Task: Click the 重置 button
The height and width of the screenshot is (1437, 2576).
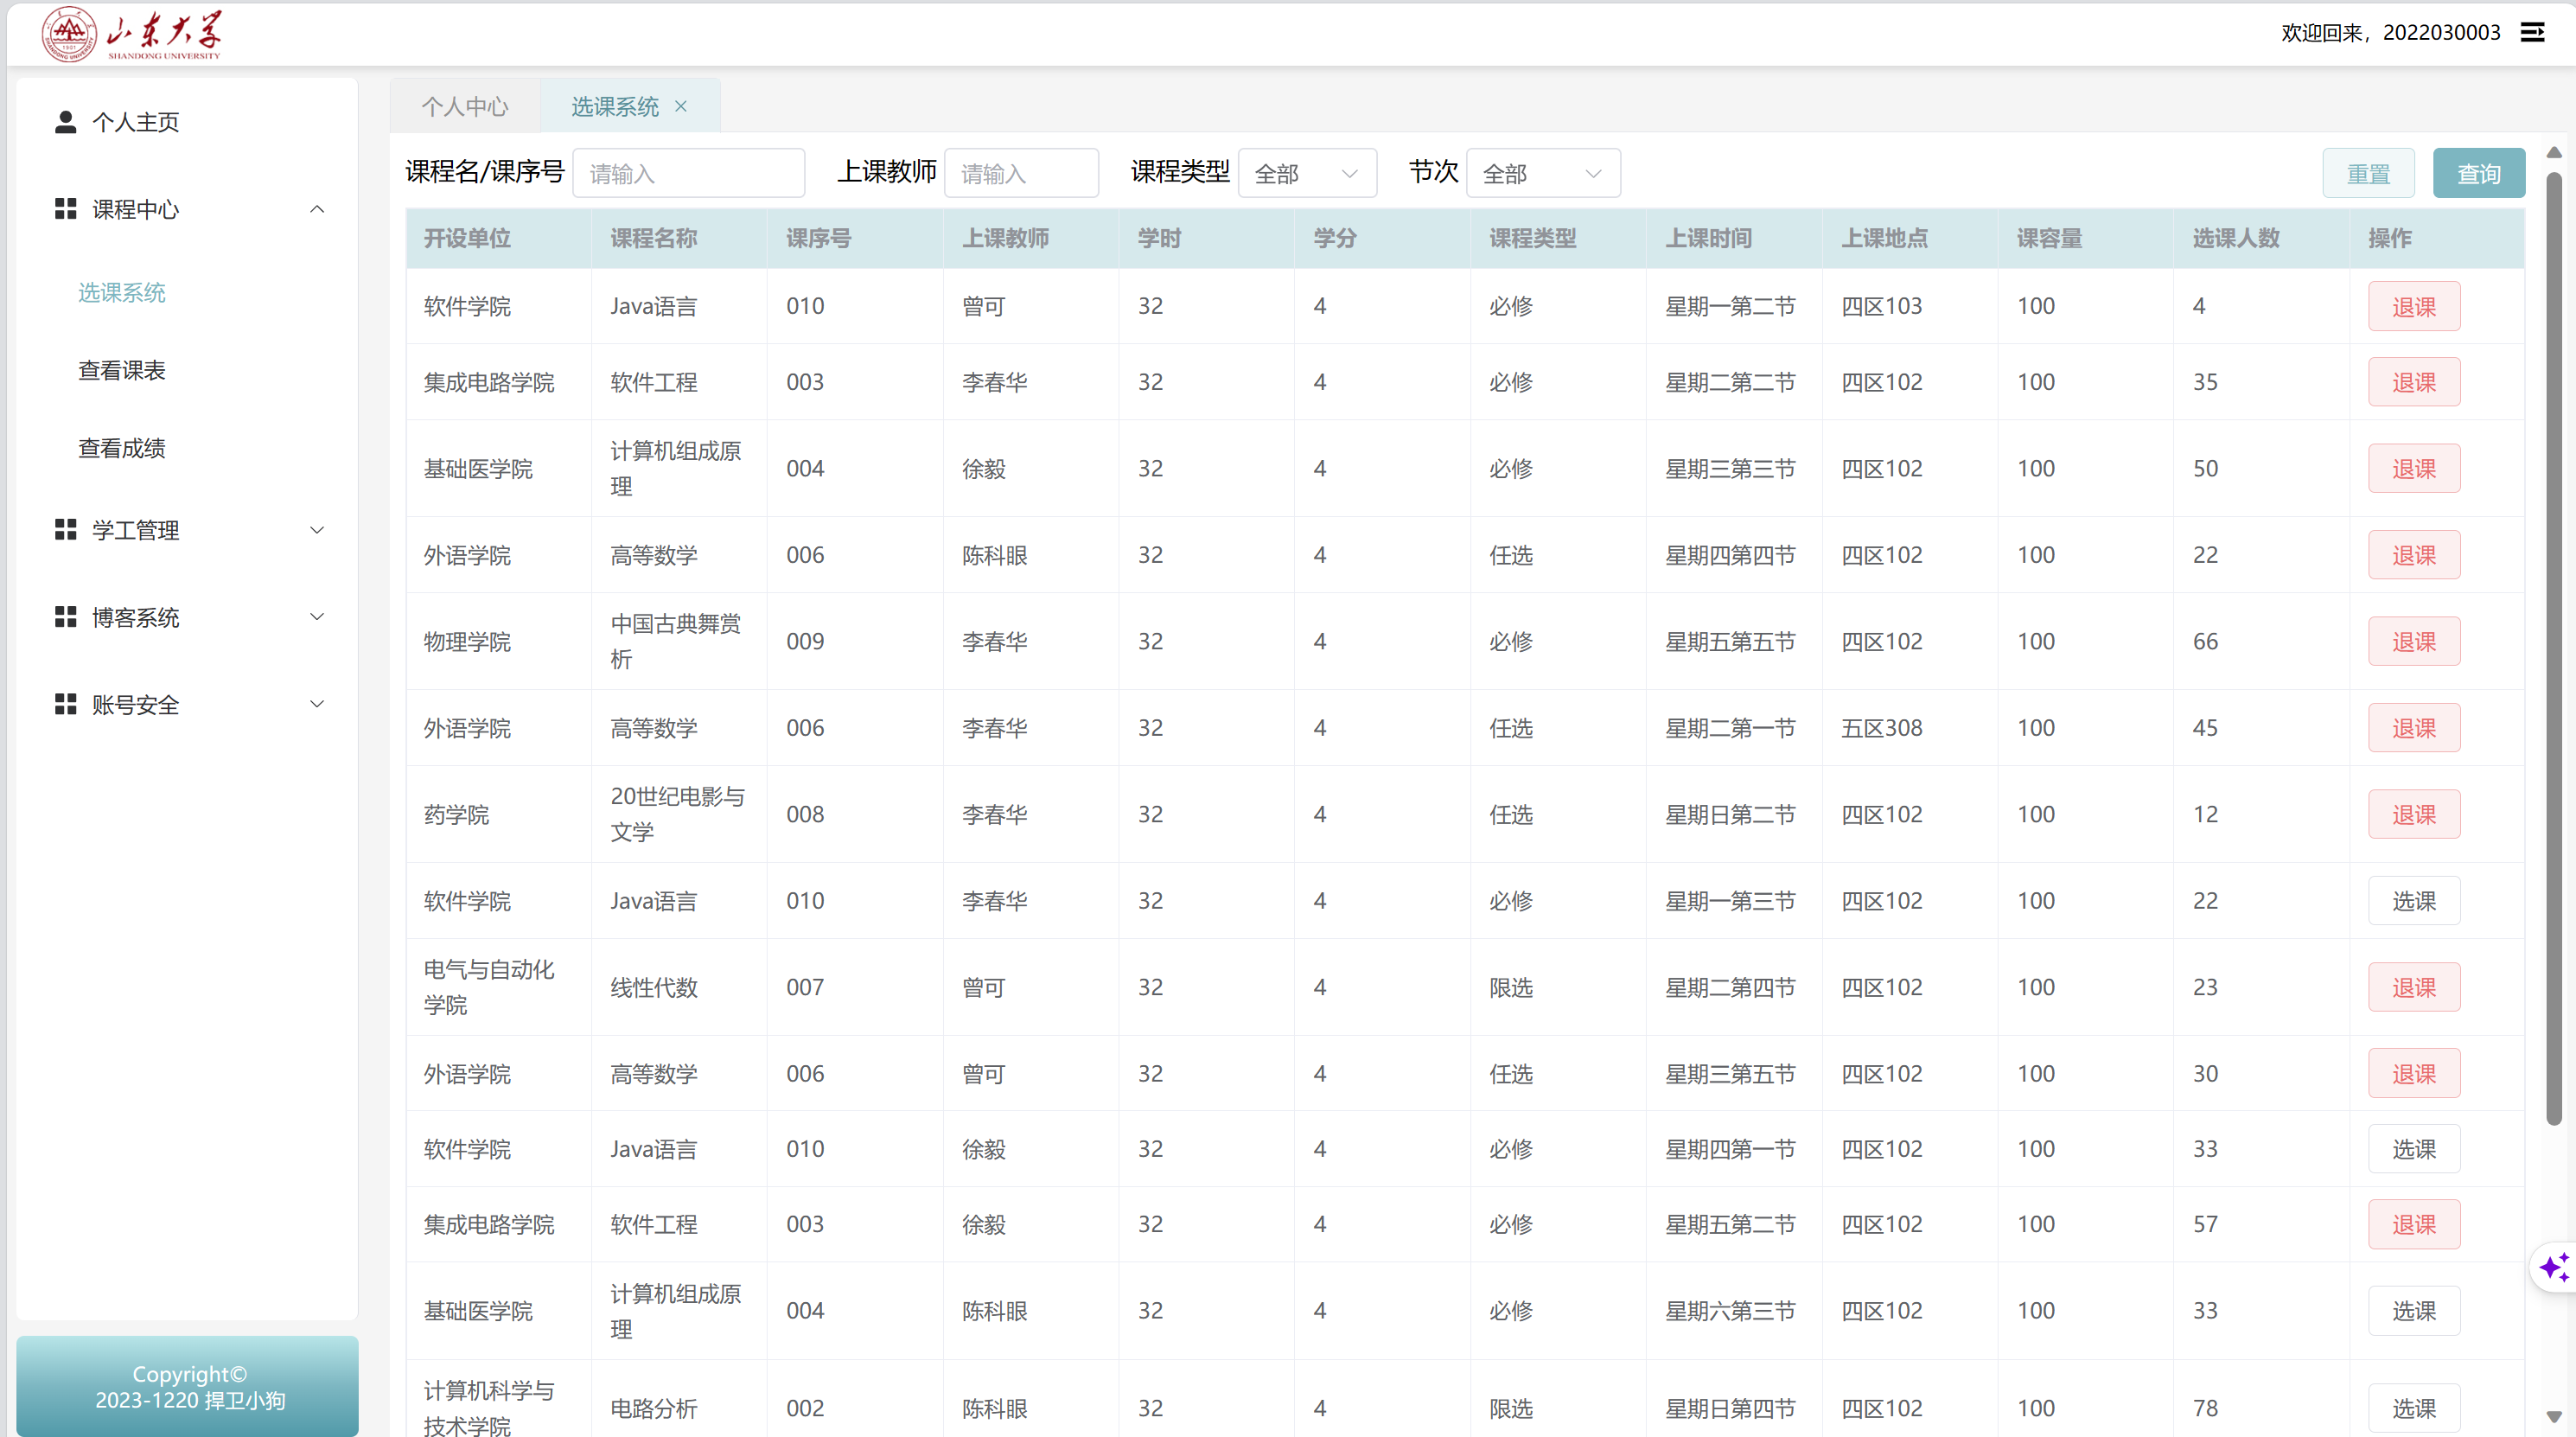Action: coord(2368,173)
